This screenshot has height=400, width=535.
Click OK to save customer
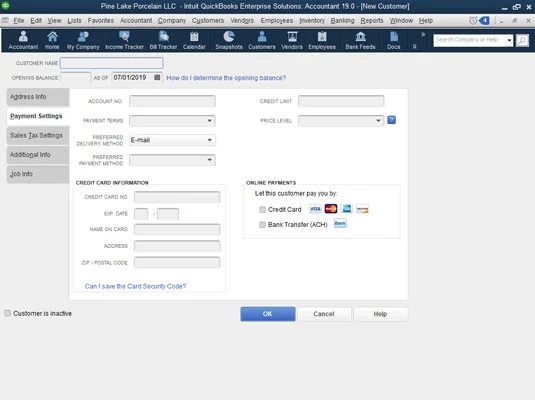pos(268,314)
